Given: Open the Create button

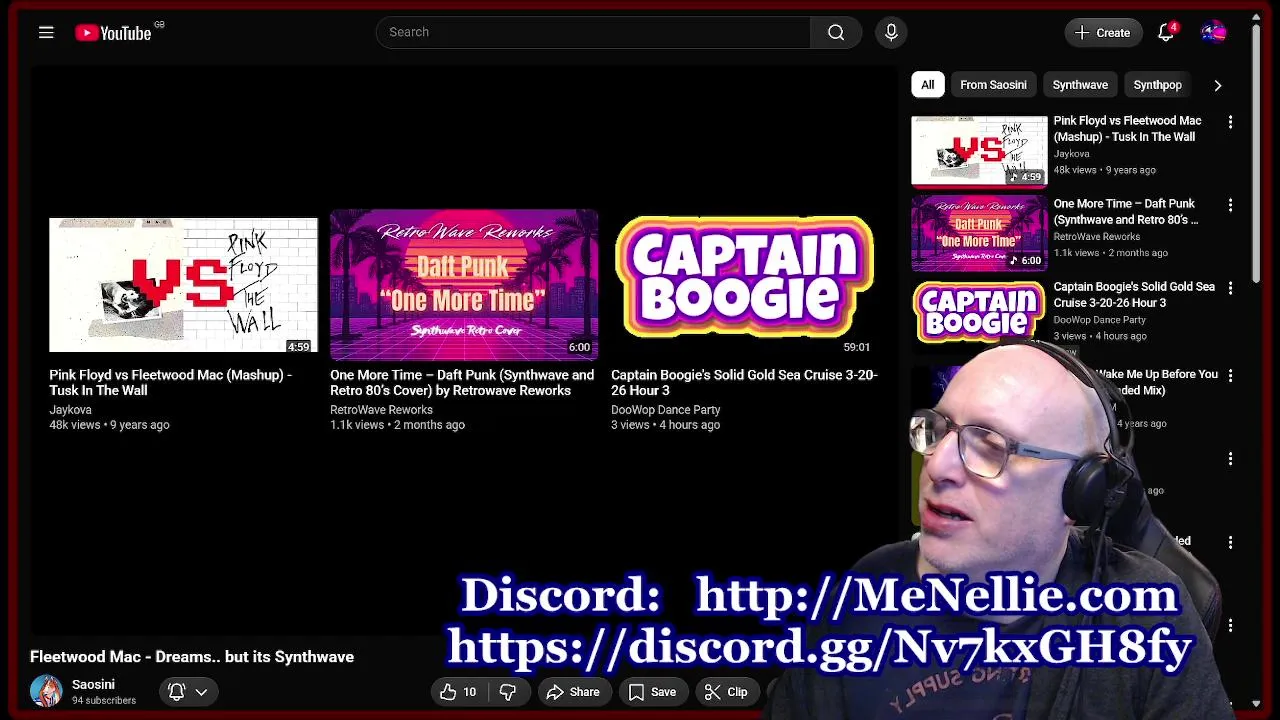Looking at the screenshot, I should (1102, 33).
